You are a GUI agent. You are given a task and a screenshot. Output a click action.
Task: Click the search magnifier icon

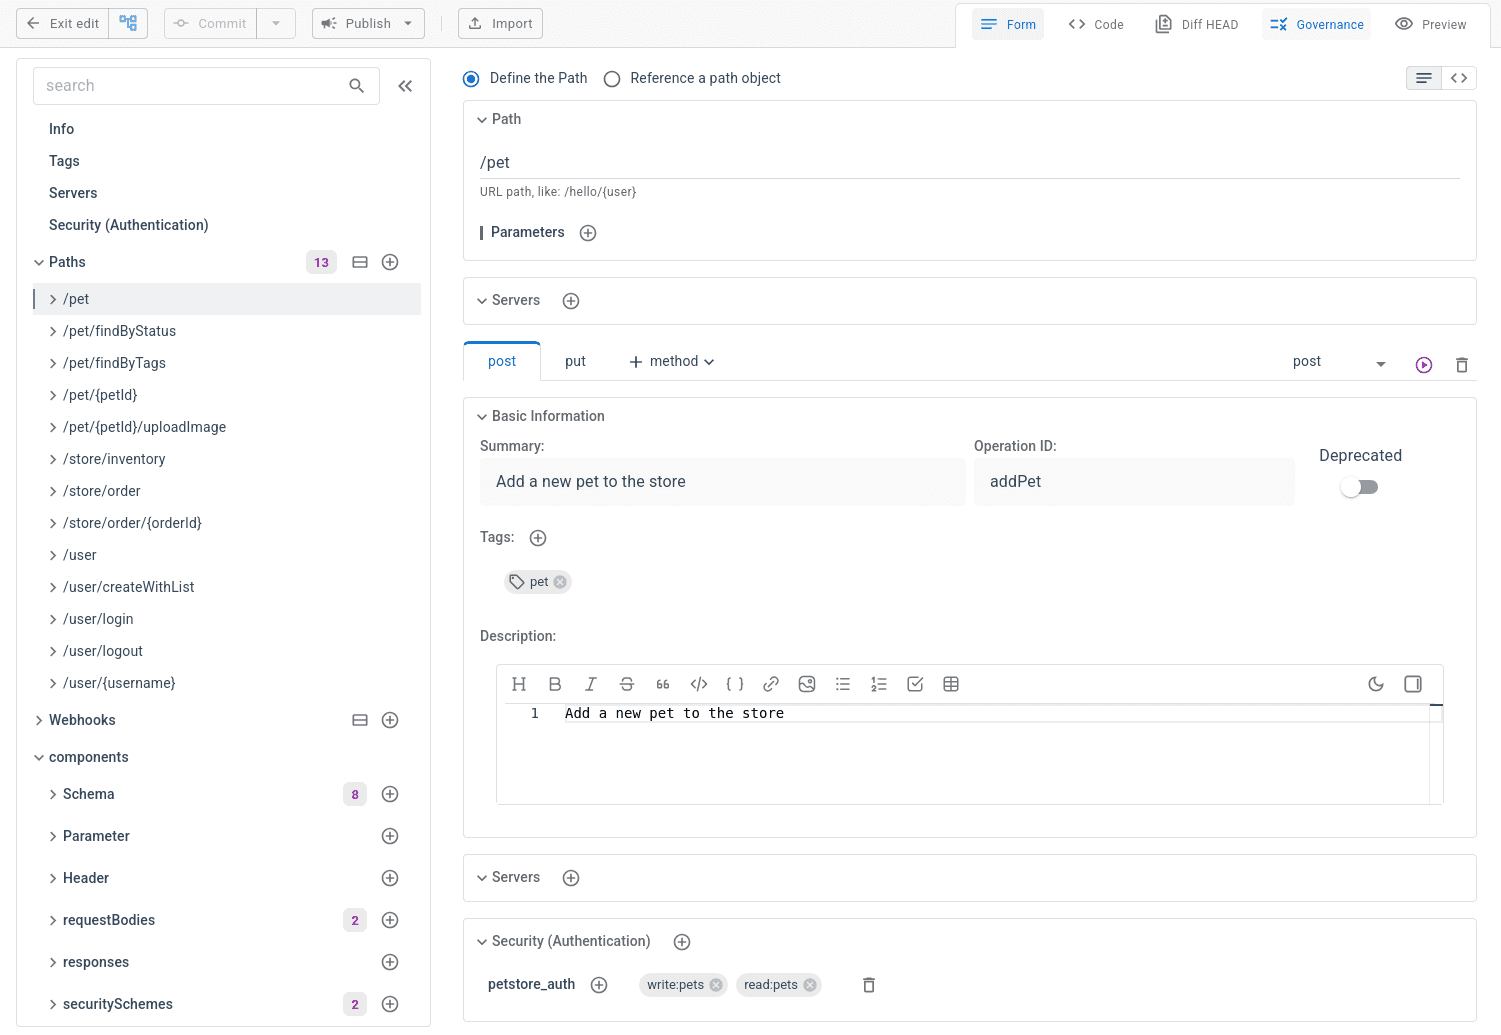[356, 86]
